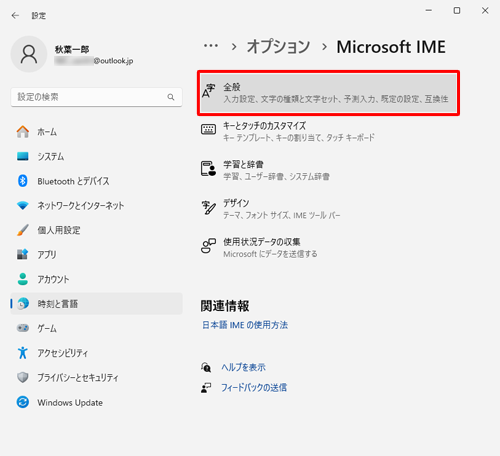Open Windows Update in the sidebar
The height and width of the screenshot is (456, 500).
(x=96, y=402)
